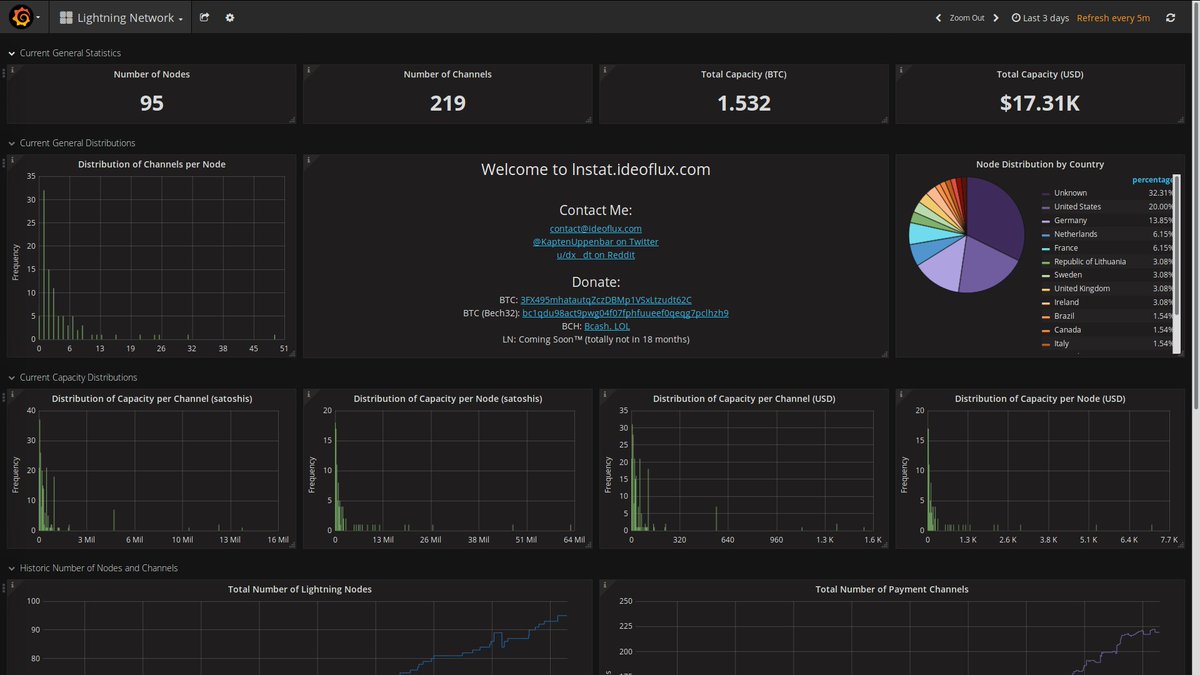Click the Canada legend color swatch
Viewport: 1200px width, 675px height.
point(1046,330)
